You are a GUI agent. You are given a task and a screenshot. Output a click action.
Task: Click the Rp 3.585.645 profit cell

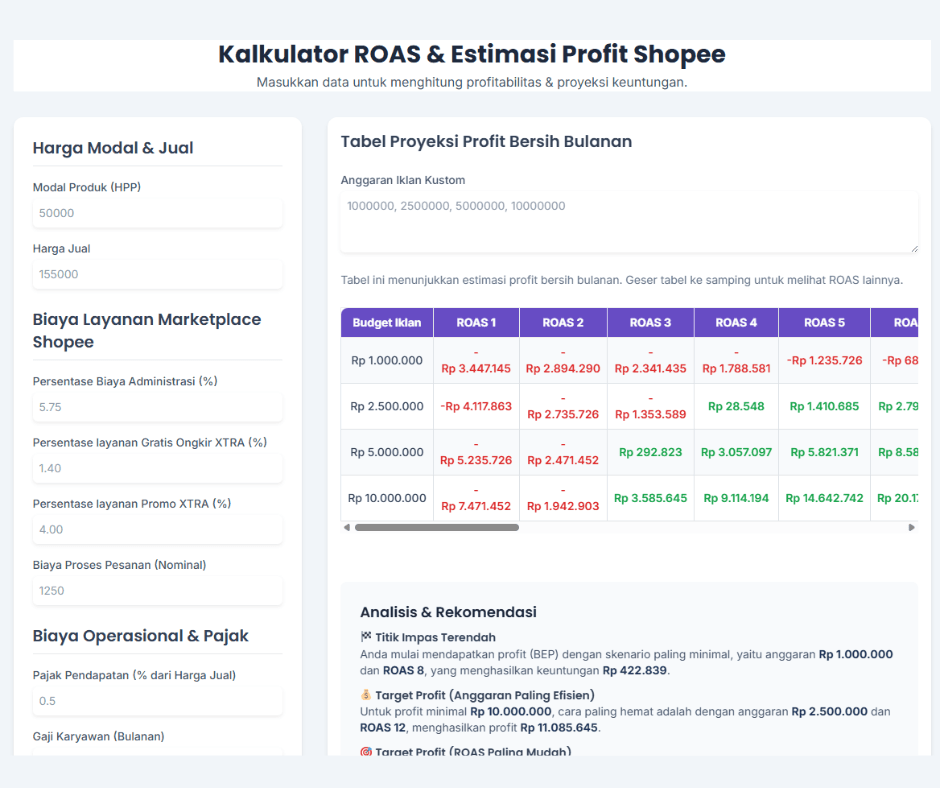point(650,498)
